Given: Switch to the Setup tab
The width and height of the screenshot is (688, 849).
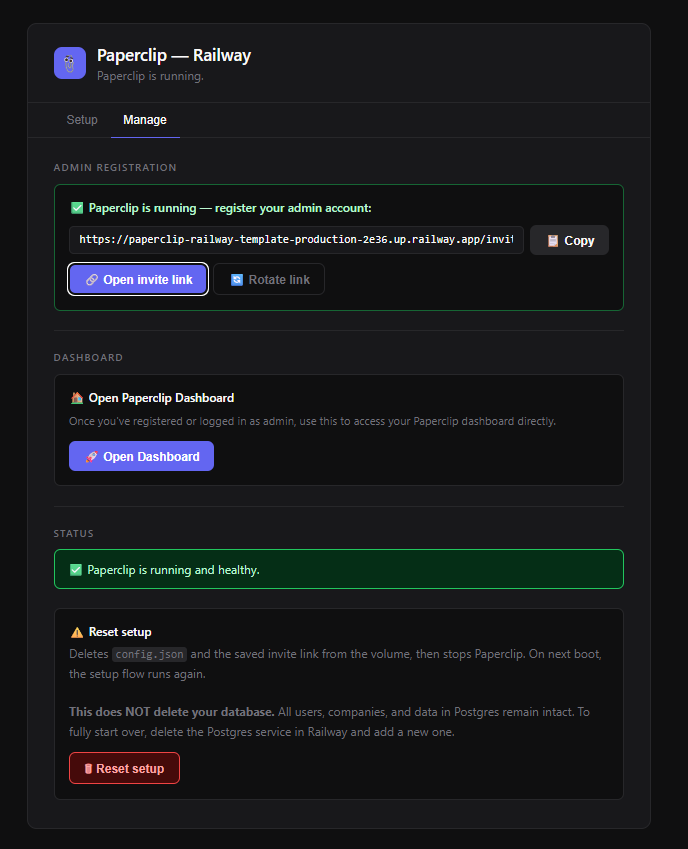Looking at the screenshot, I should click(x=82, y=119).
